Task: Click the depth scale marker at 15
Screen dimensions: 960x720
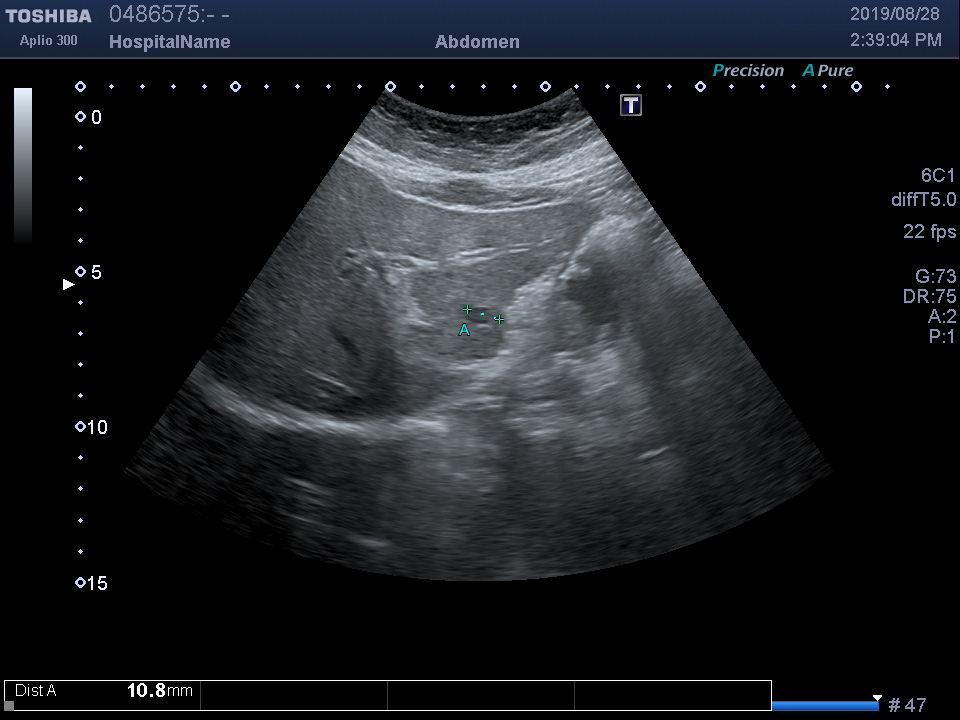Action: tap(81, 583)
